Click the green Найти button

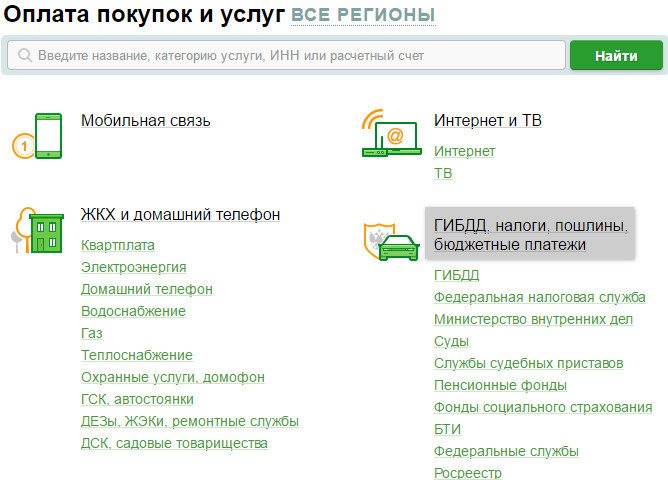(616, 55)
